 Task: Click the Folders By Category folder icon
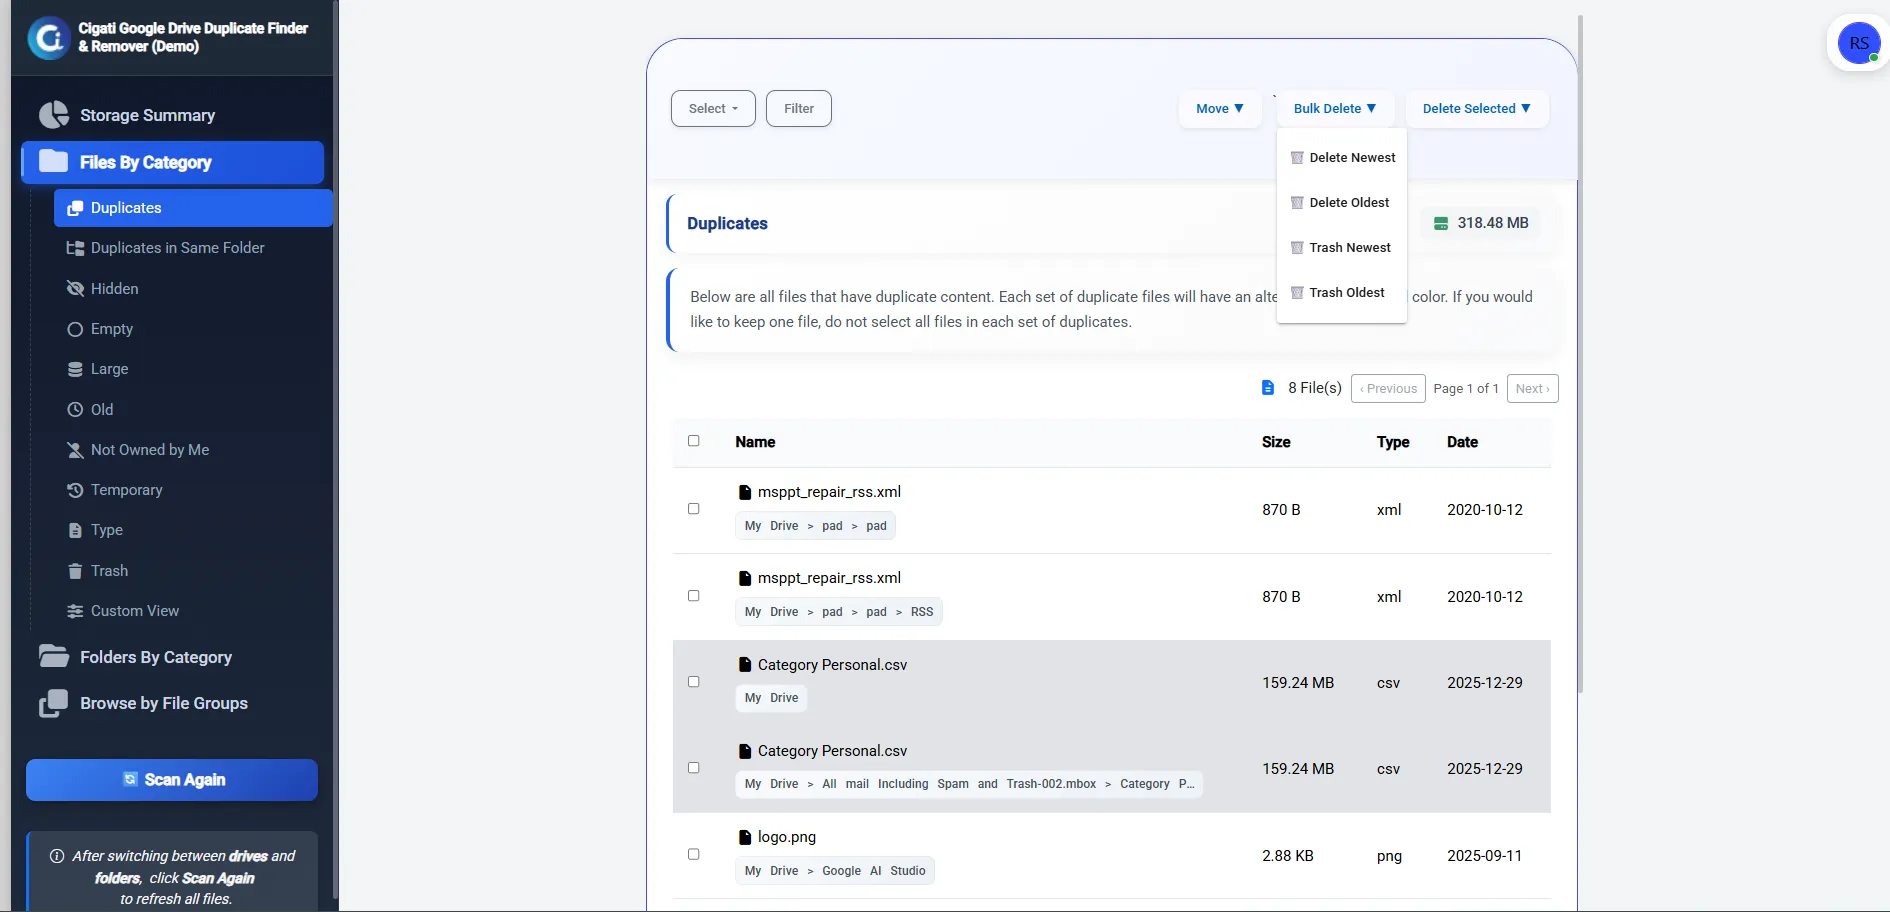pos(54,657)
